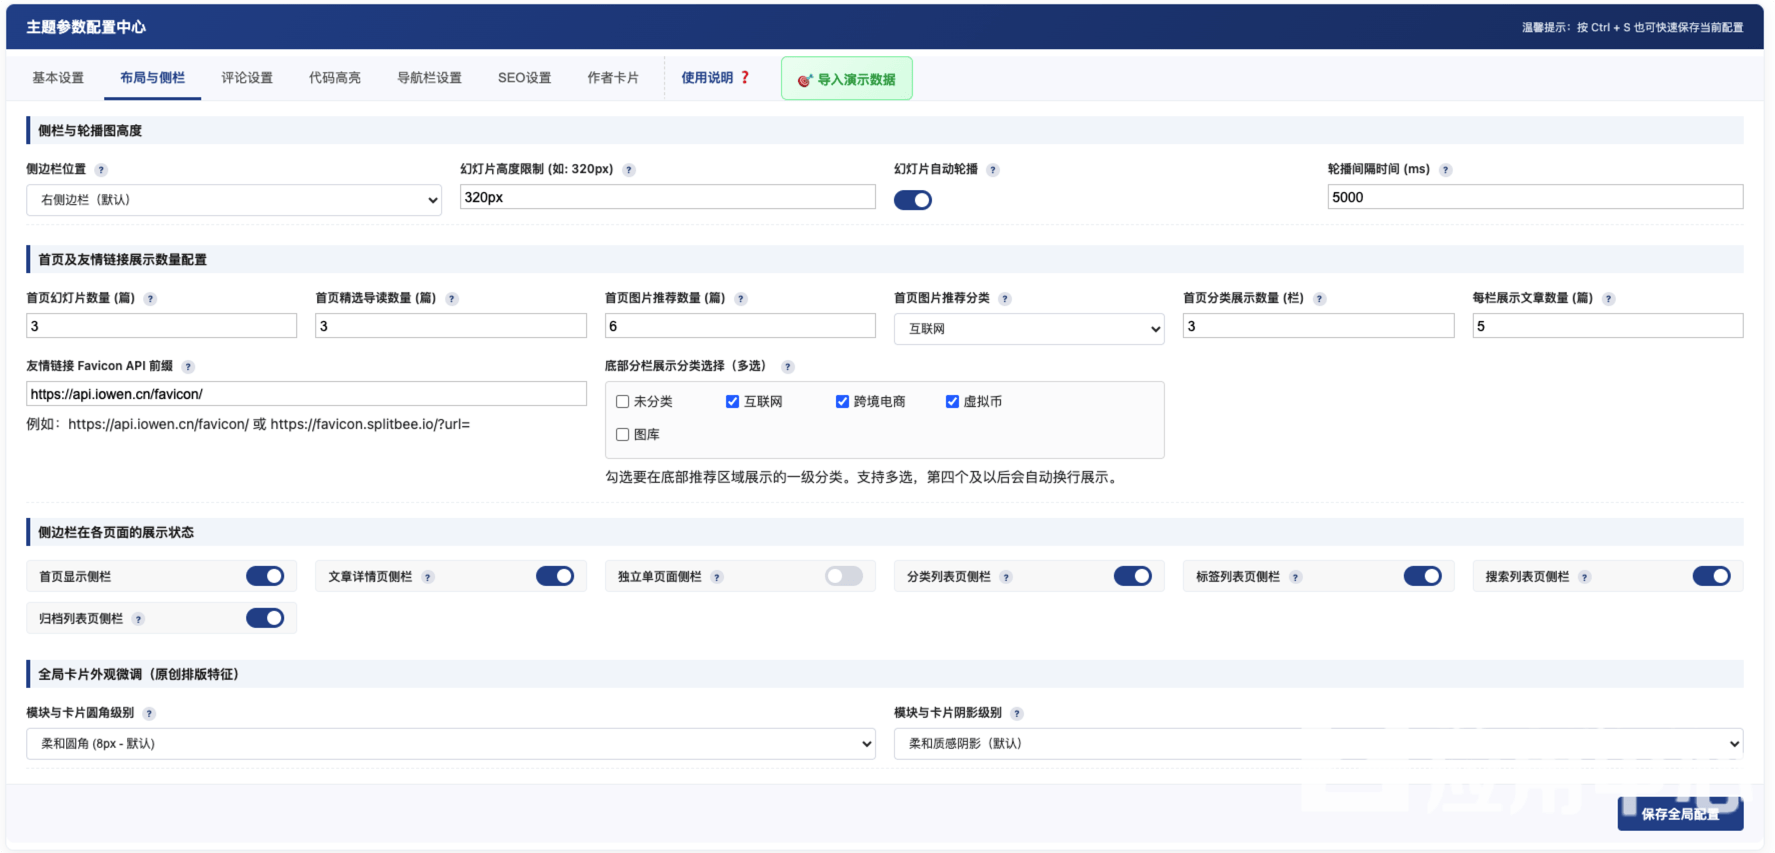Click help icon beside 模块与卡片圆角级别
This screenshot has height=853, width=1775.
click(149, 714)
